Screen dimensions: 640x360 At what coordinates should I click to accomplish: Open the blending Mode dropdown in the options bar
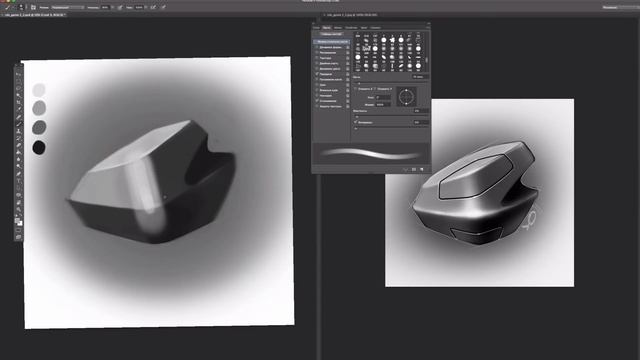point(68,7)
